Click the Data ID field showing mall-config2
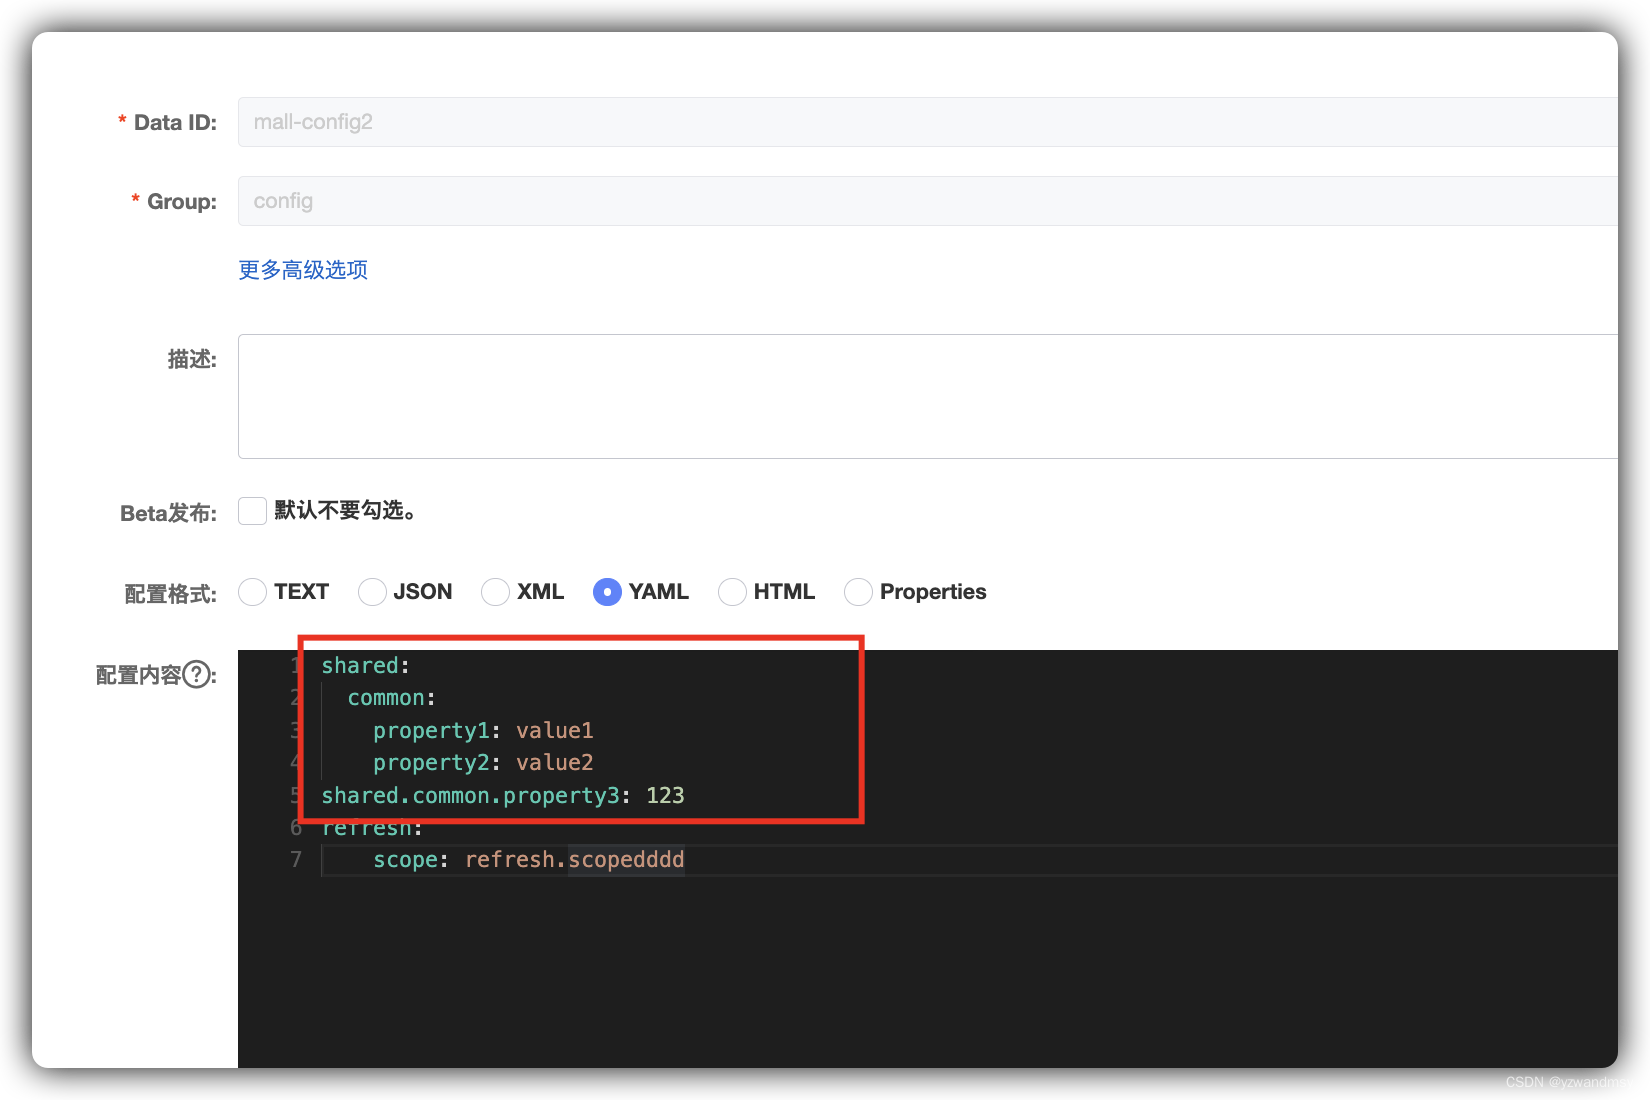 [700, 122]
